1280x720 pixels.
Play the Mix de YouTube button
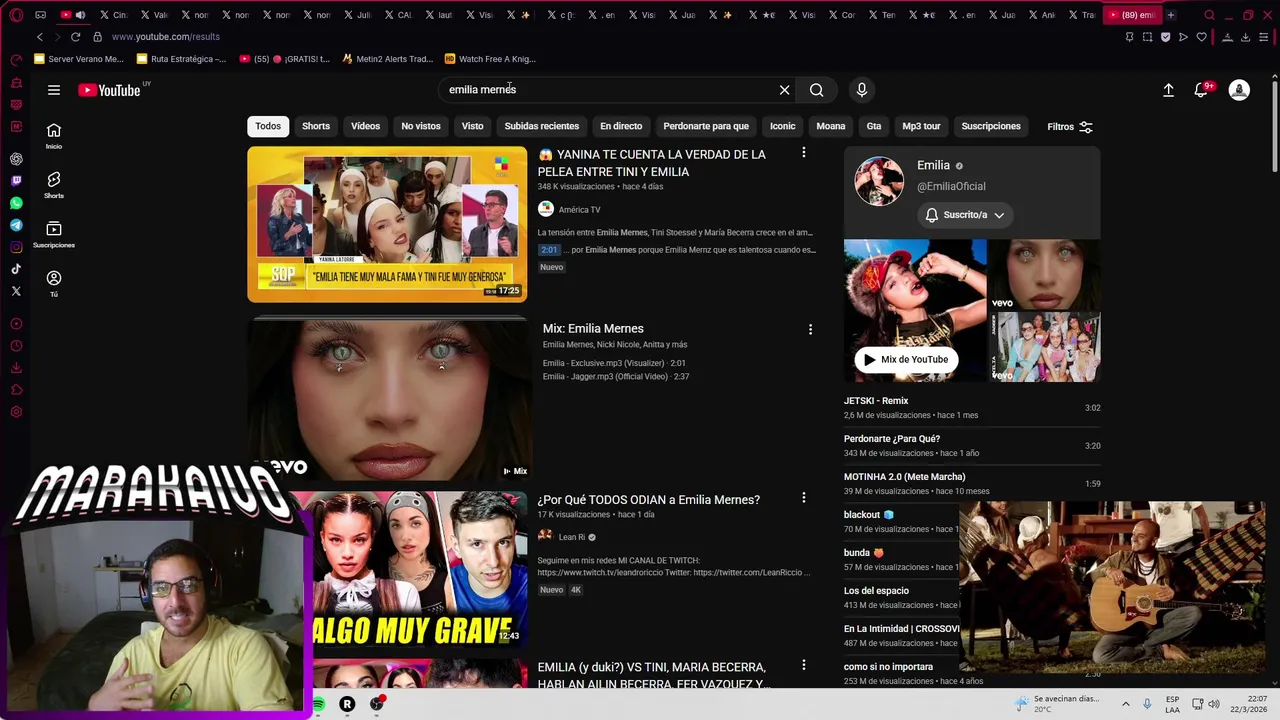[906, 360]
